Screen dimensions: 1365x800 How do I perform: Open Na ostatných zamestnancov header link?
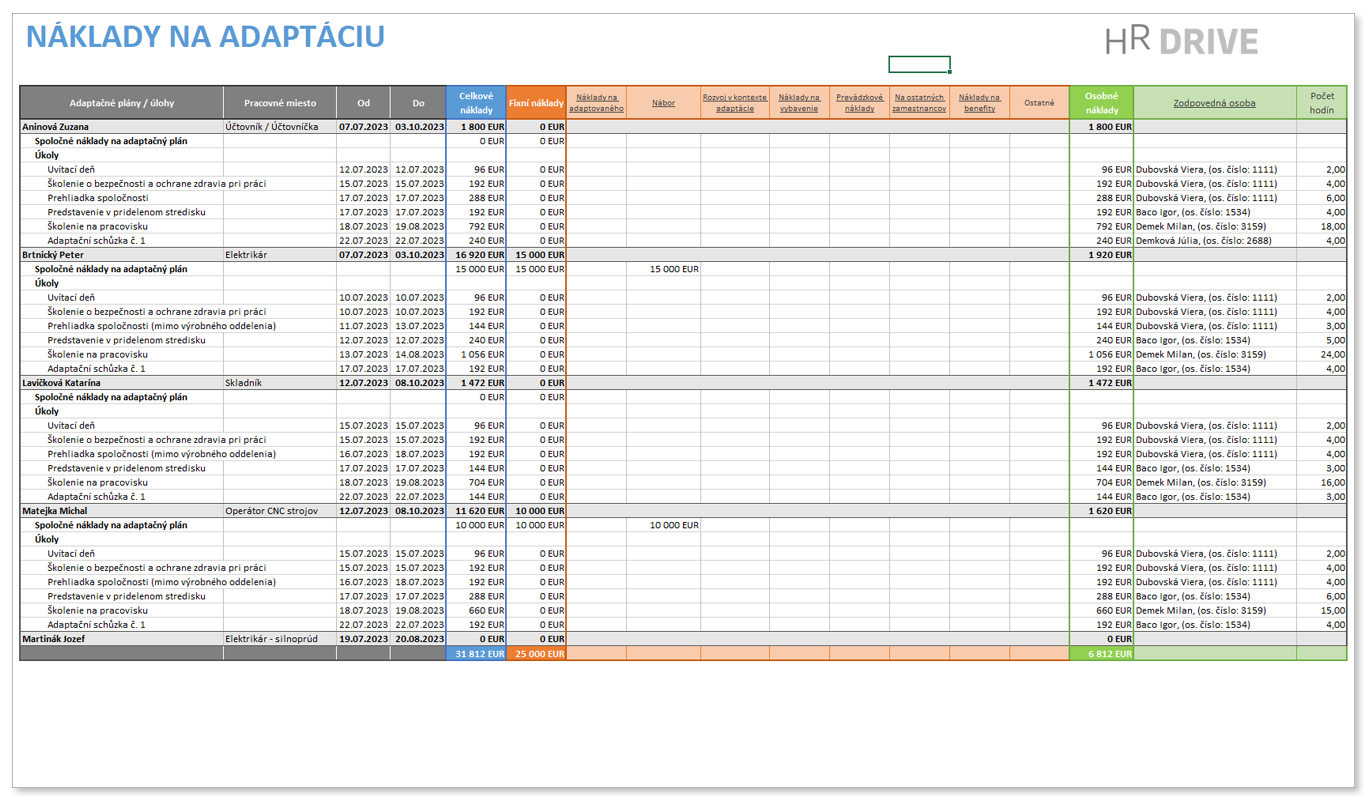pyautogui.click(x=919, y=102)
